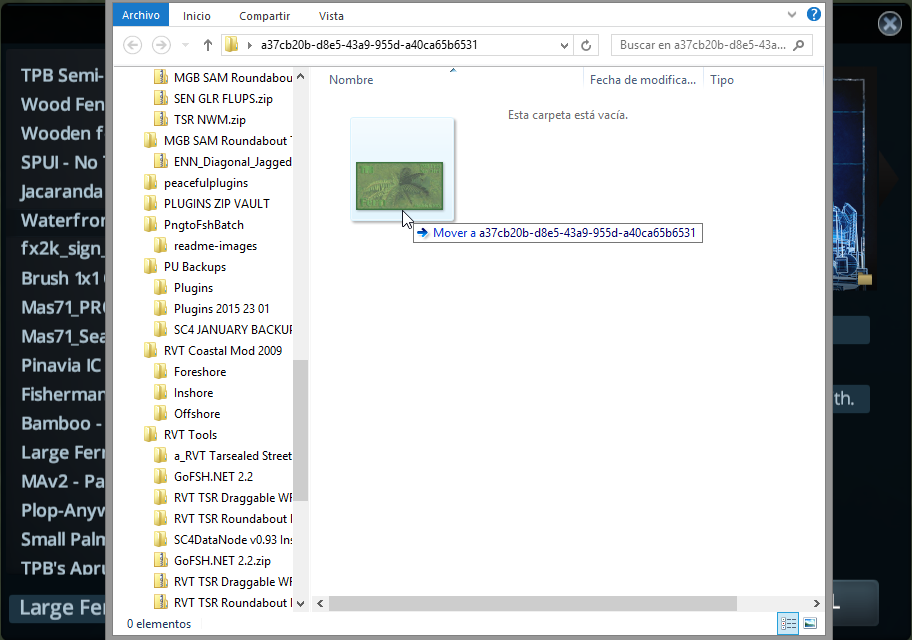The image size is (912, 640).
Task: Click the navigation tree scrollbar thumb
Action: pos(300,431)
